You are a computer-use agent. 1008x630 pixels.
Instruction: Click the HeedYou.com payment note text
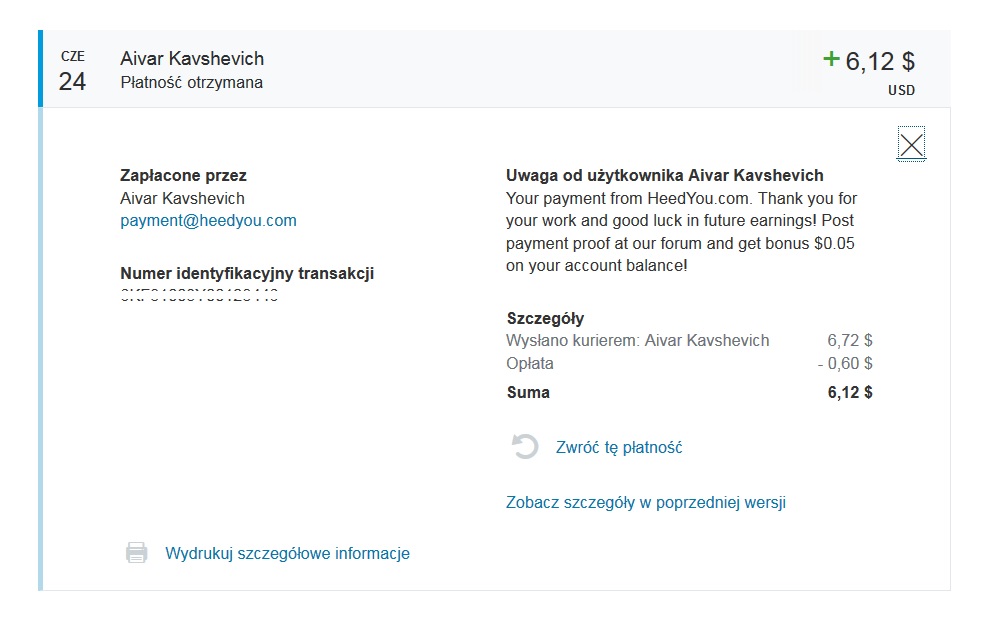(x=681, y=232)
